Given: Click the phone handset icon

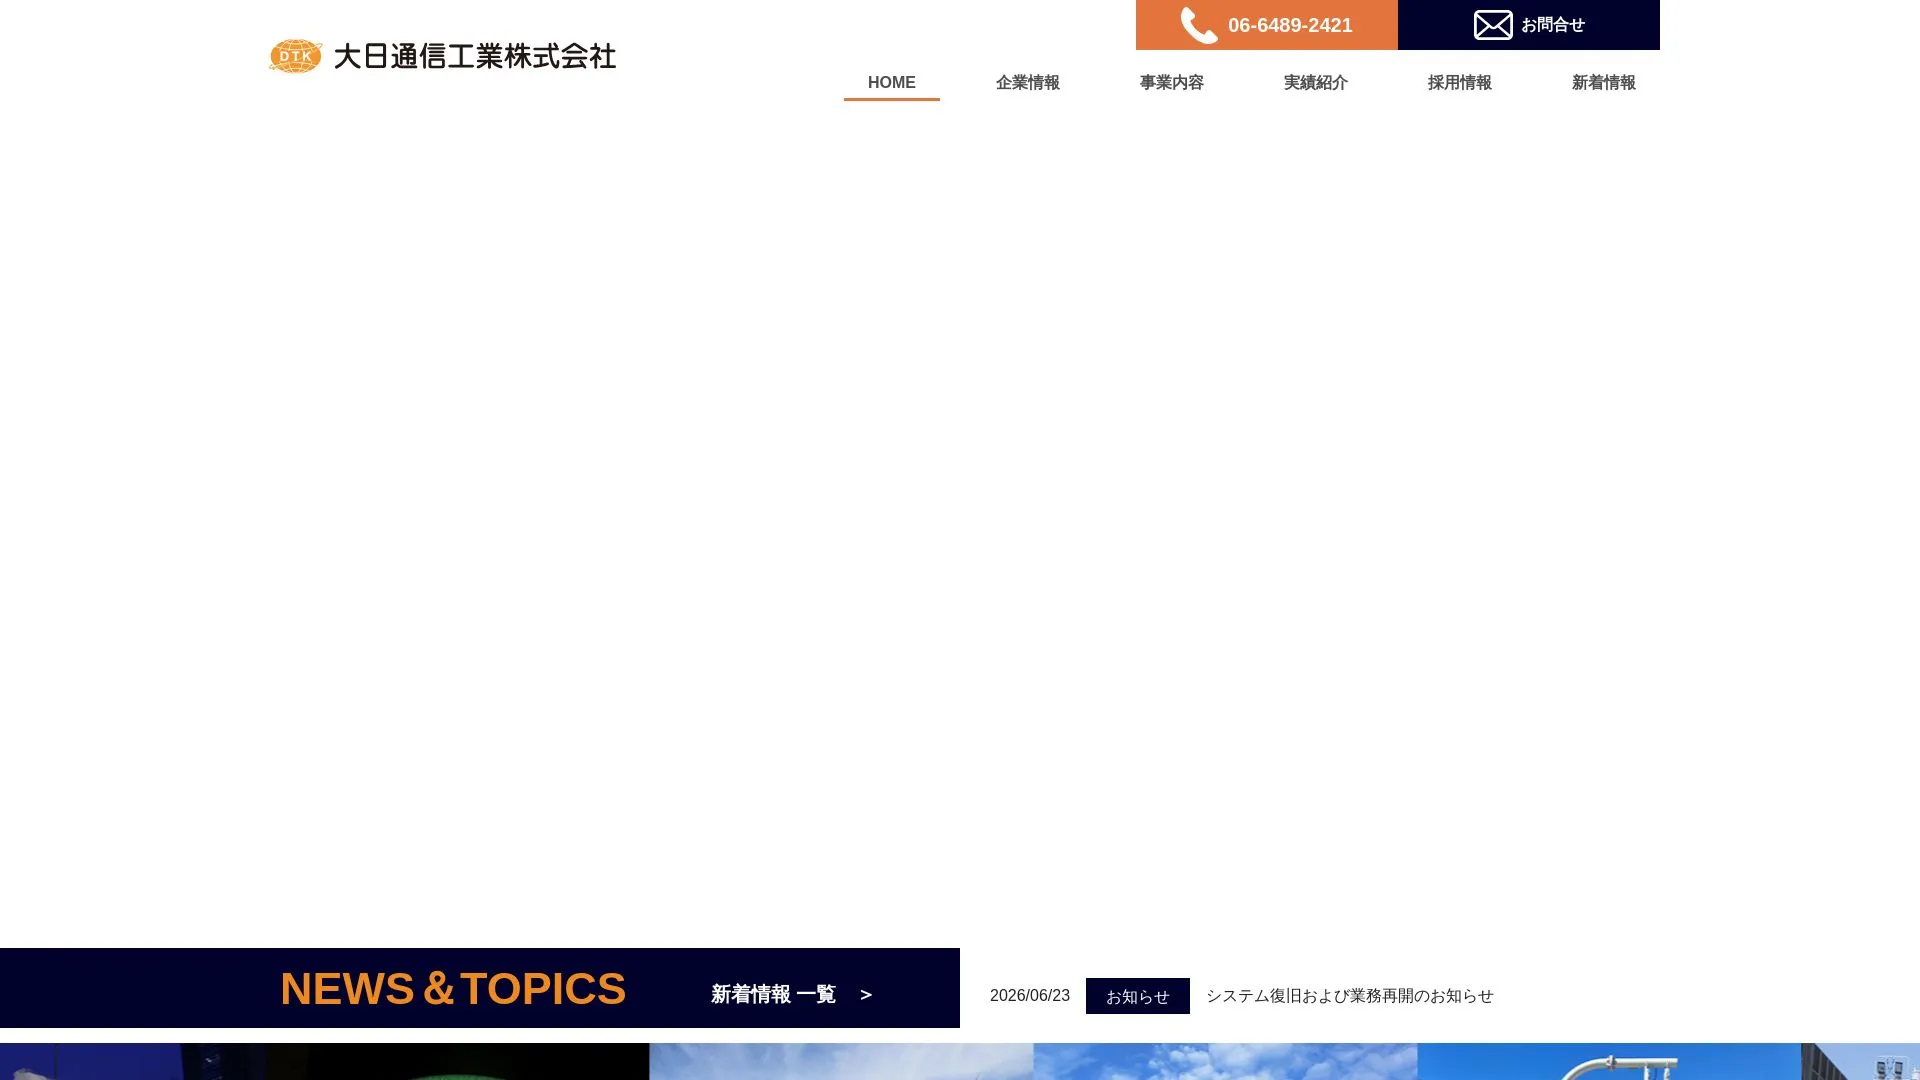Looking at the screenshot, I should pos(1198,25).
